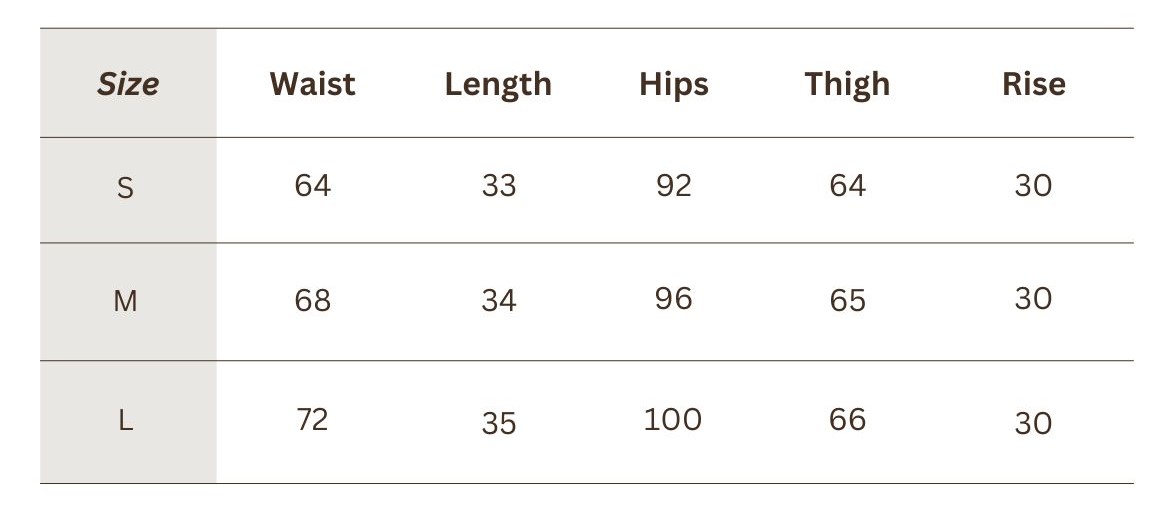Screen dimensions: 1172x521
Task: Select the length value 35 for size L
Action: (x=498, y=423)
